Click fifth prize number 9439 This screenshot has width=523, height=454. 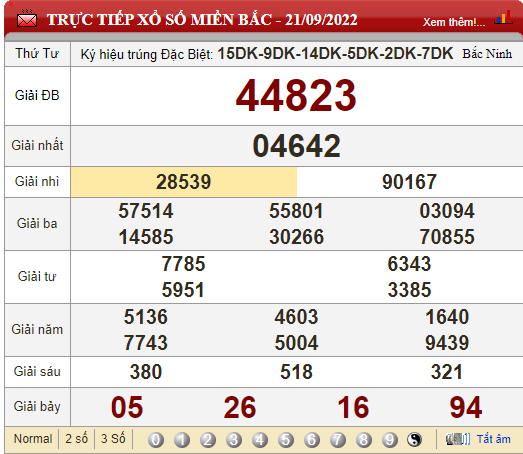(x=447, y=343)
